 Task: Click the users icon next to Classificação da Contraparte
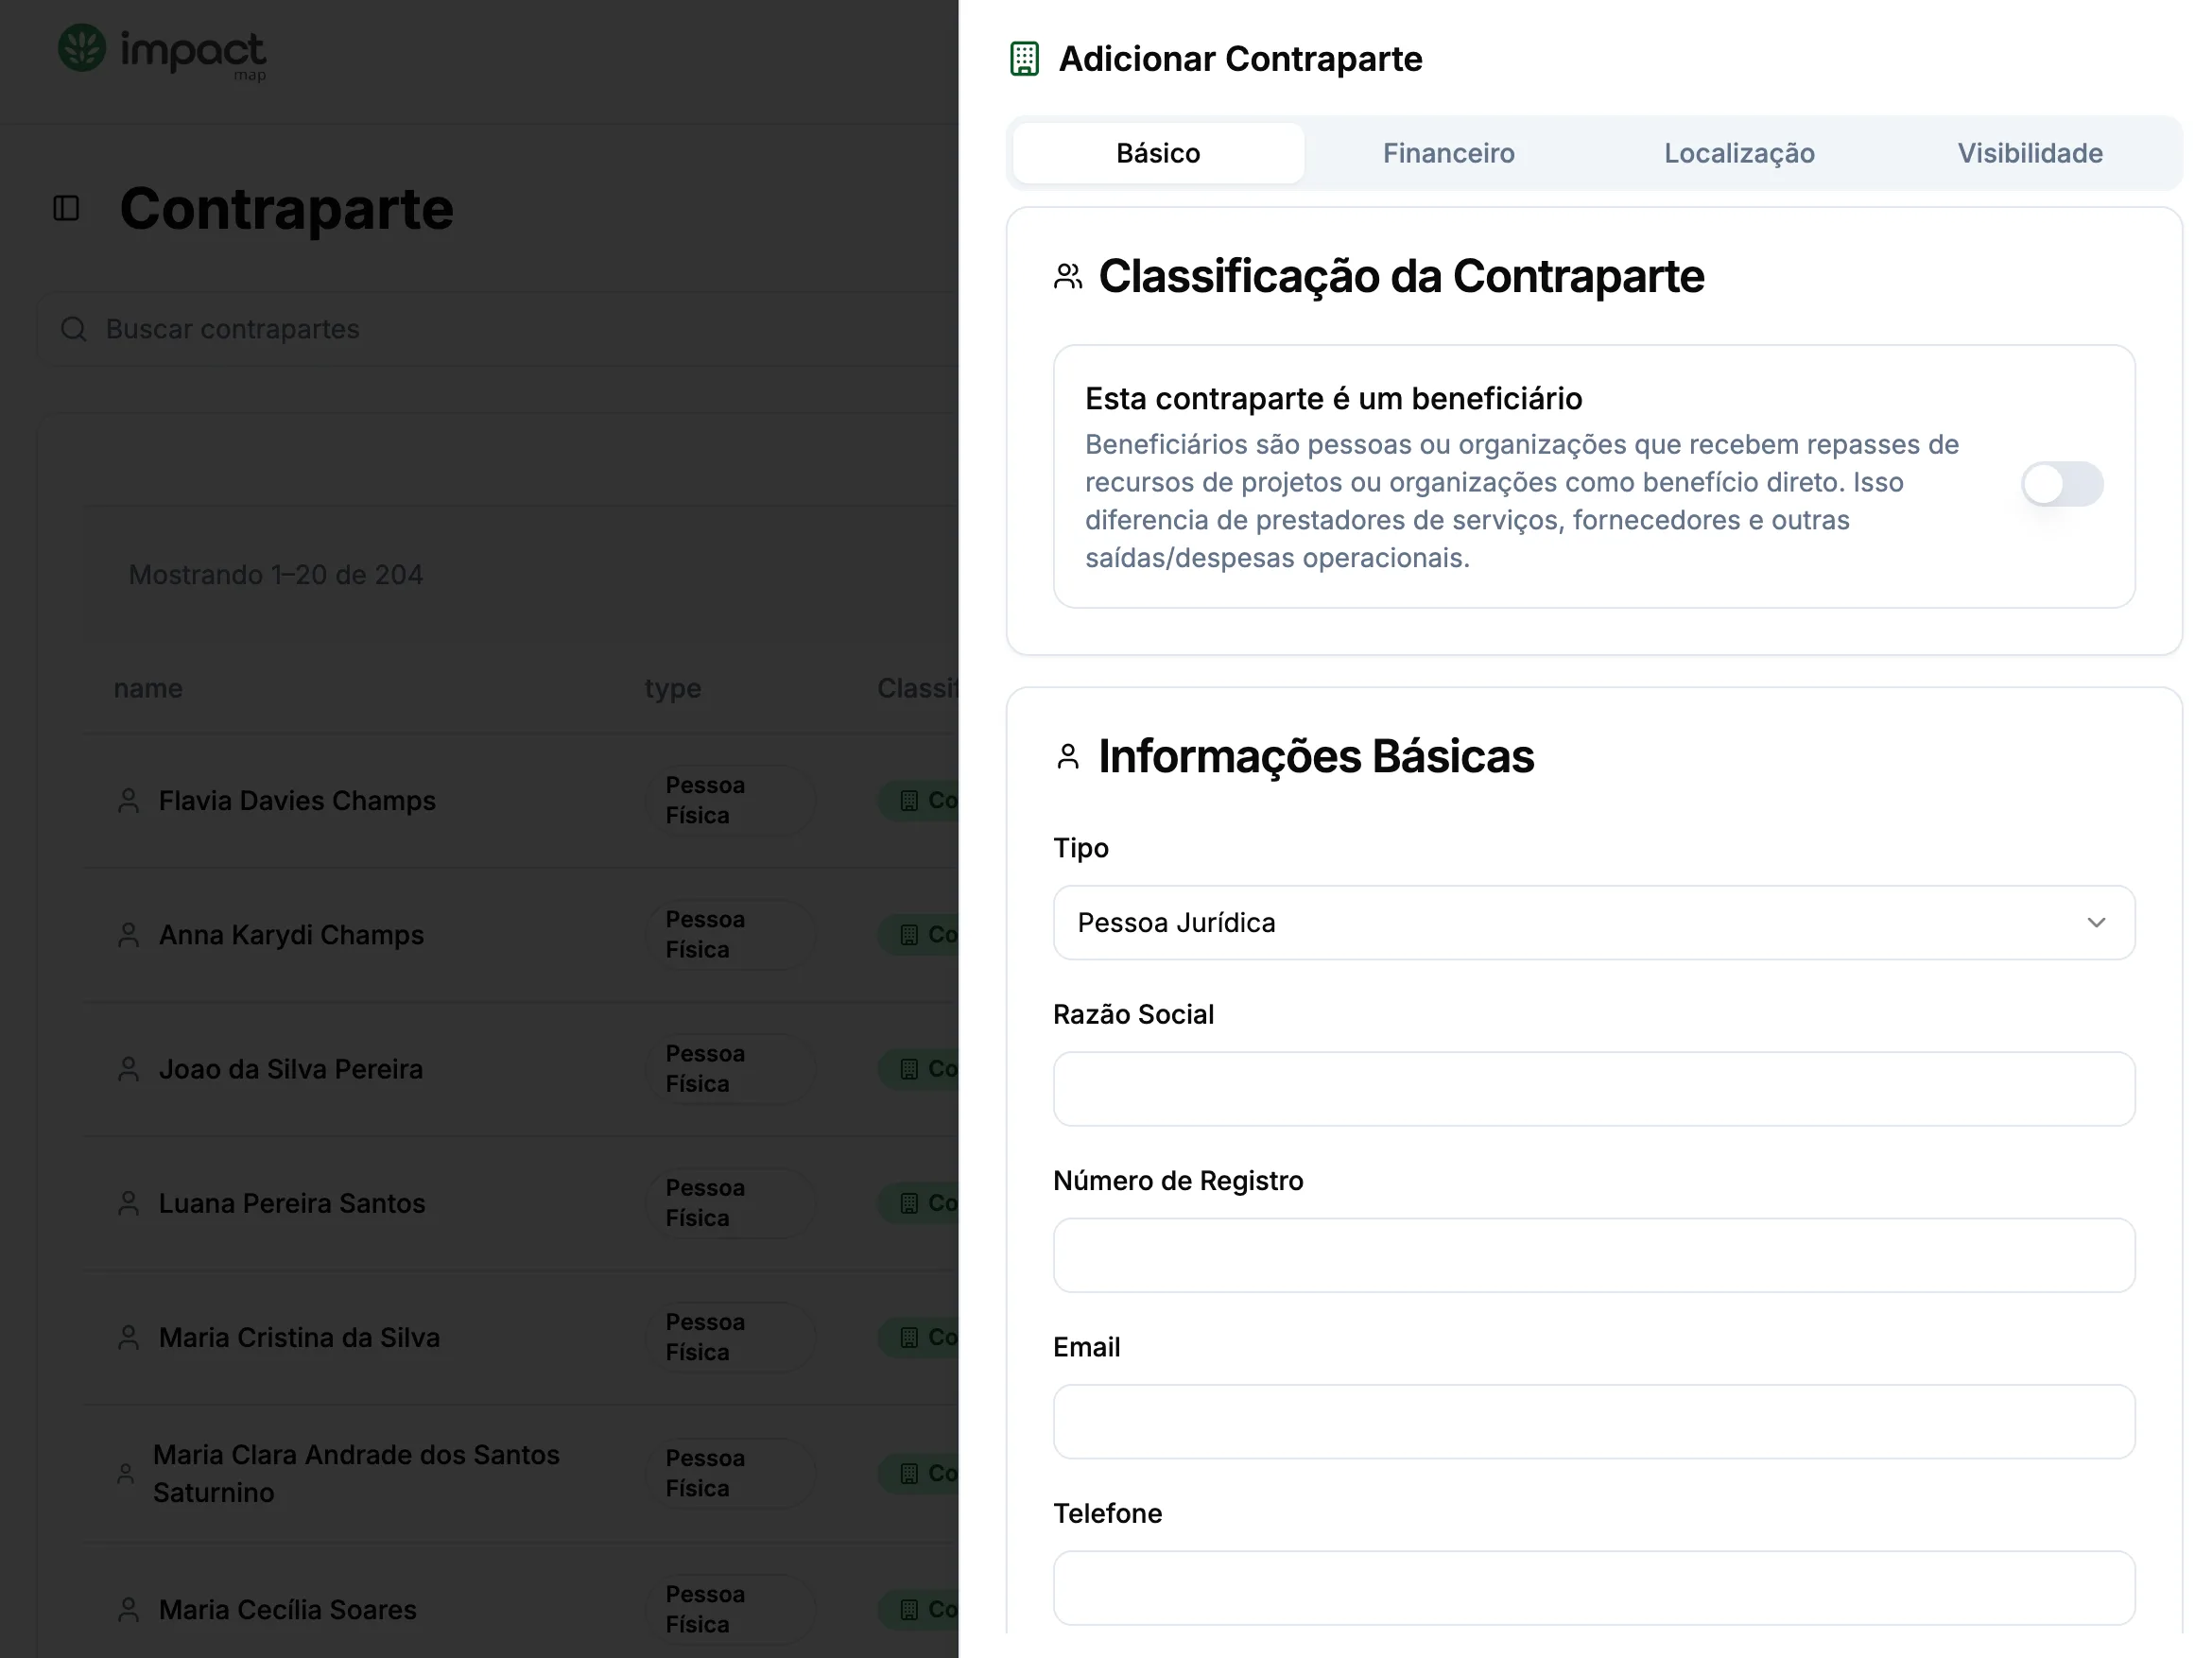pos(1068,276)
